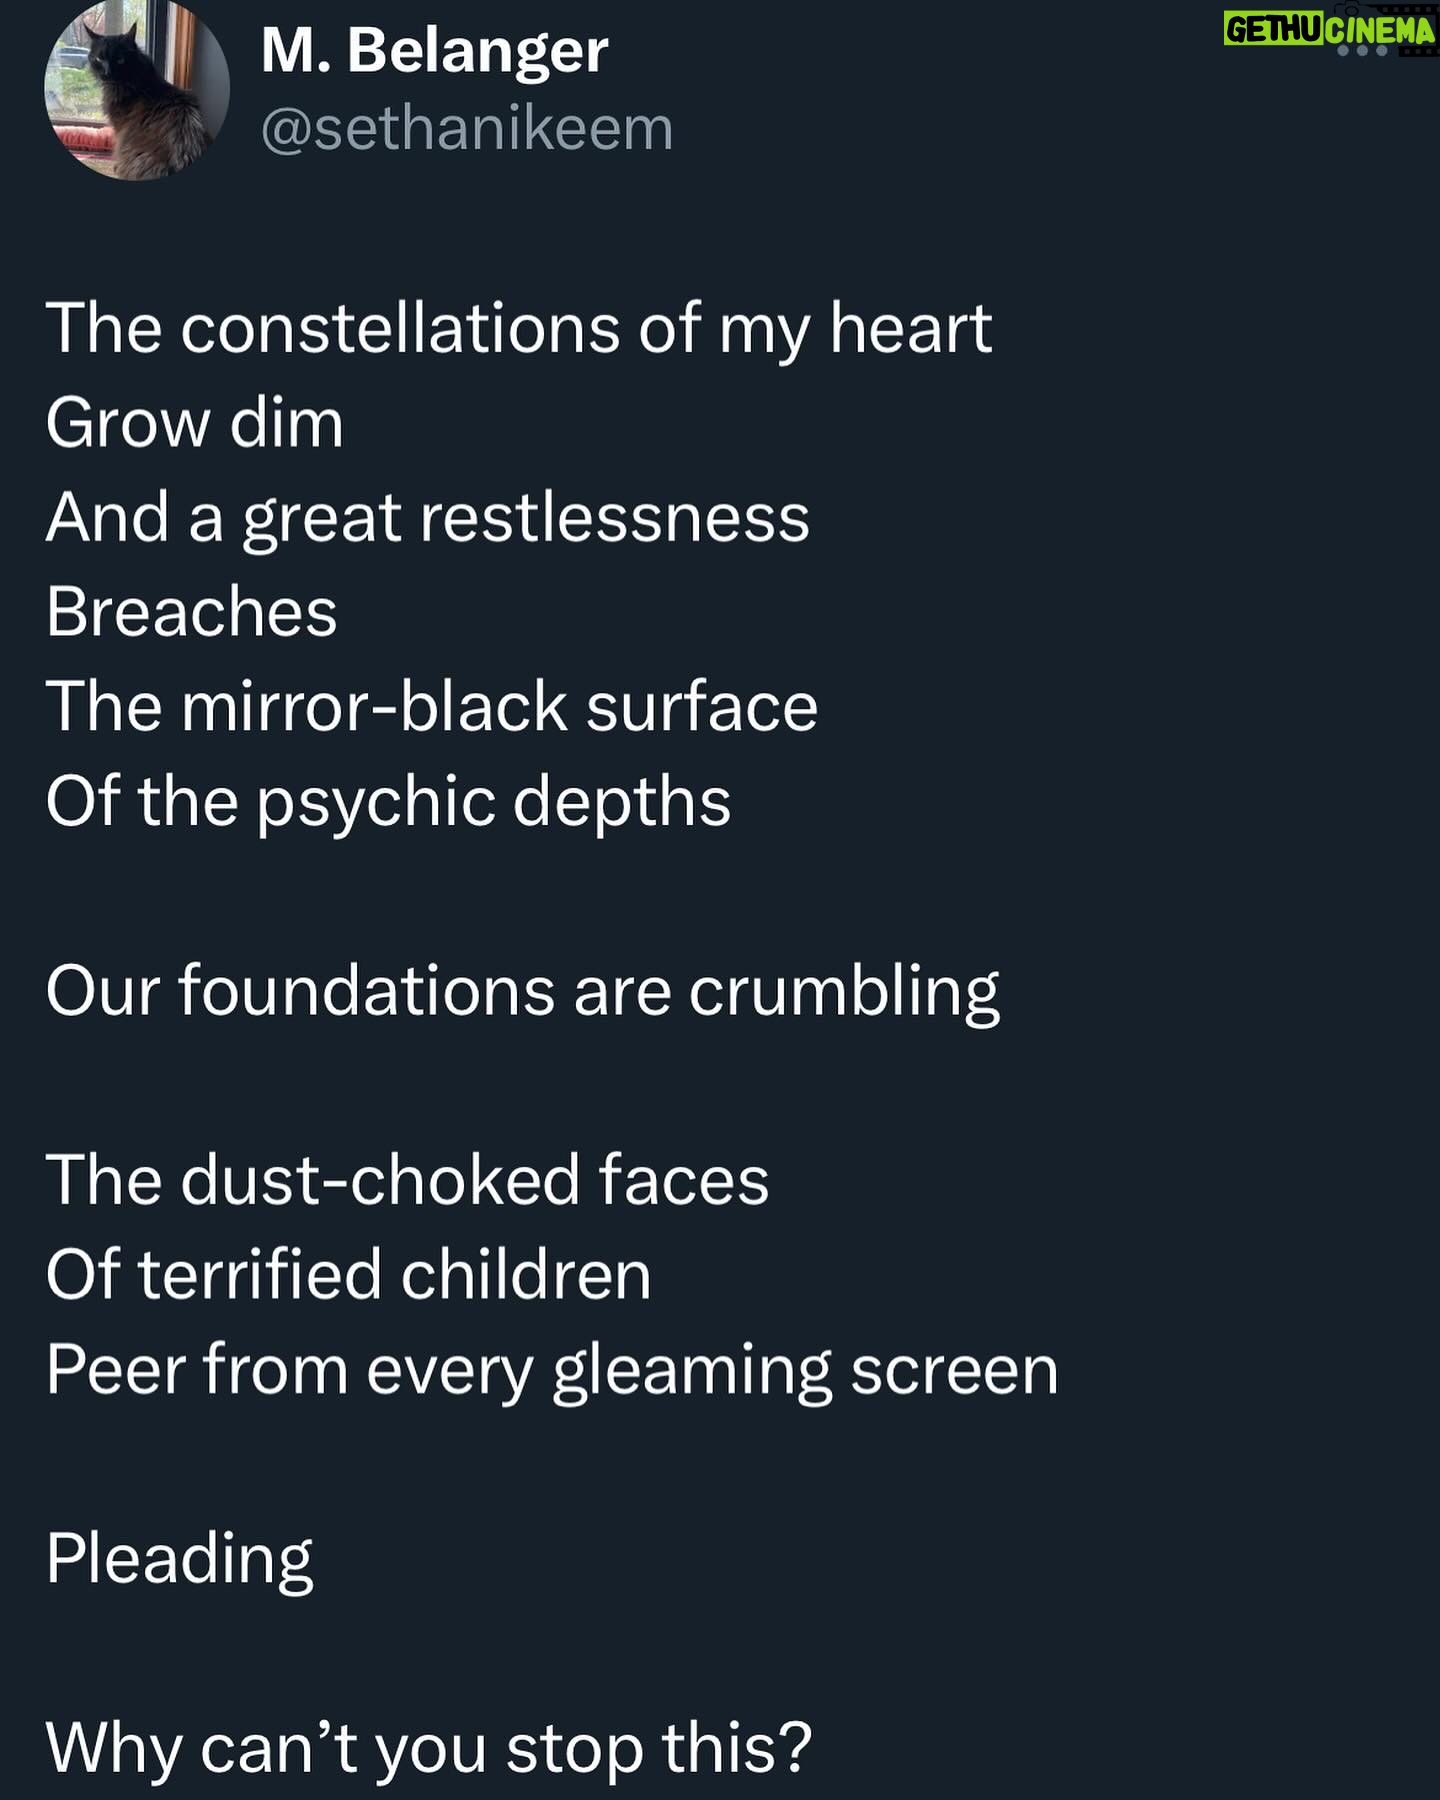Open the three-dot more options menu

pos(1362,50)
